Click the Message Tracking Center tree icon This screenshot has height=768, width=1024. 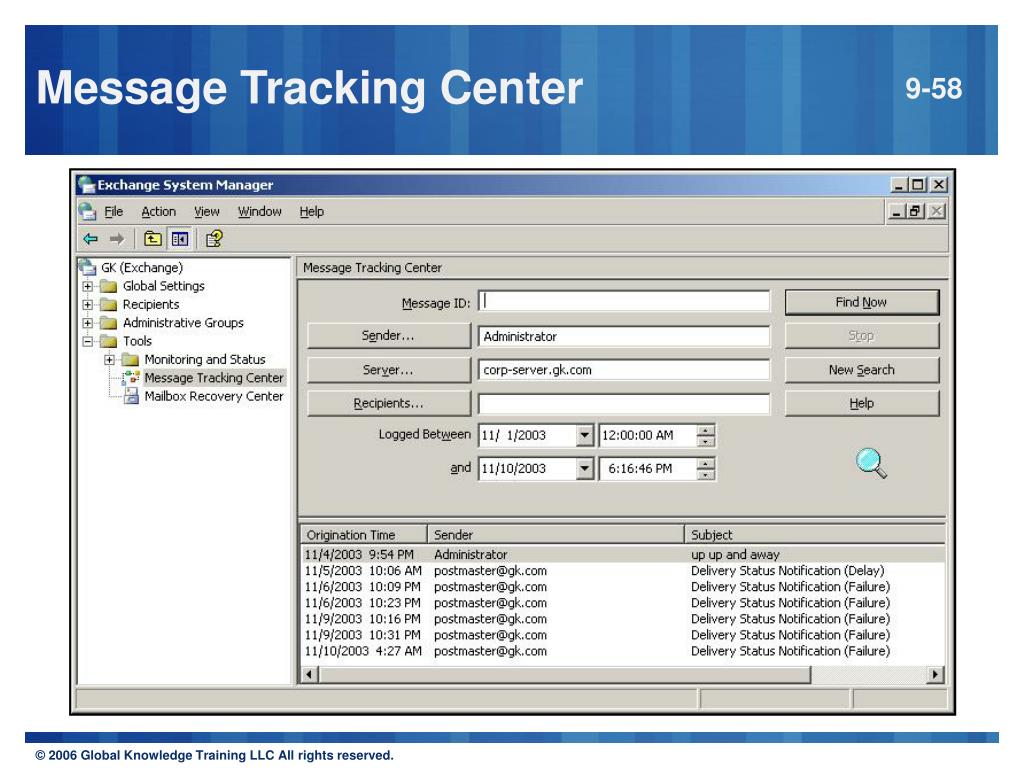(x=131, y=377)
